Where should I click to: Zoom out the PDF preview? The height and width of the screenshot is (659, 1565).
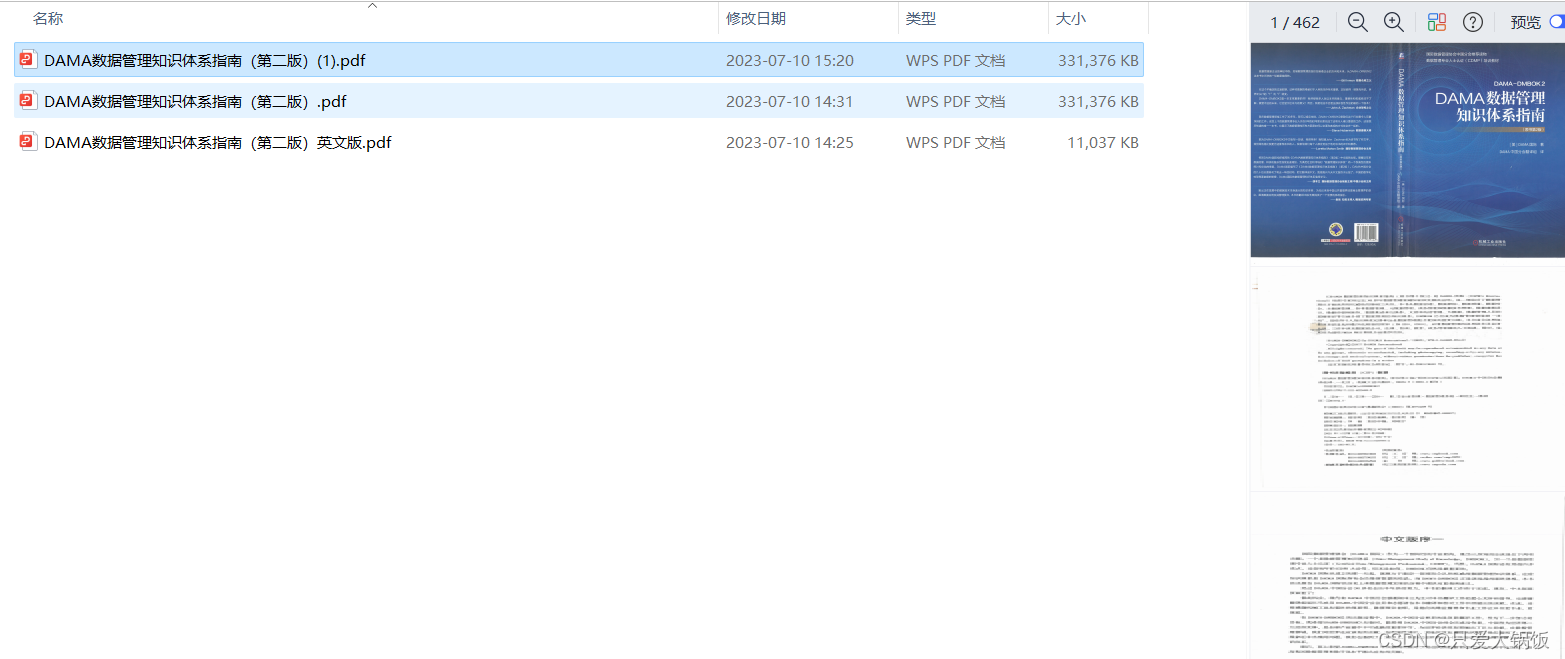click(1357, 22)
